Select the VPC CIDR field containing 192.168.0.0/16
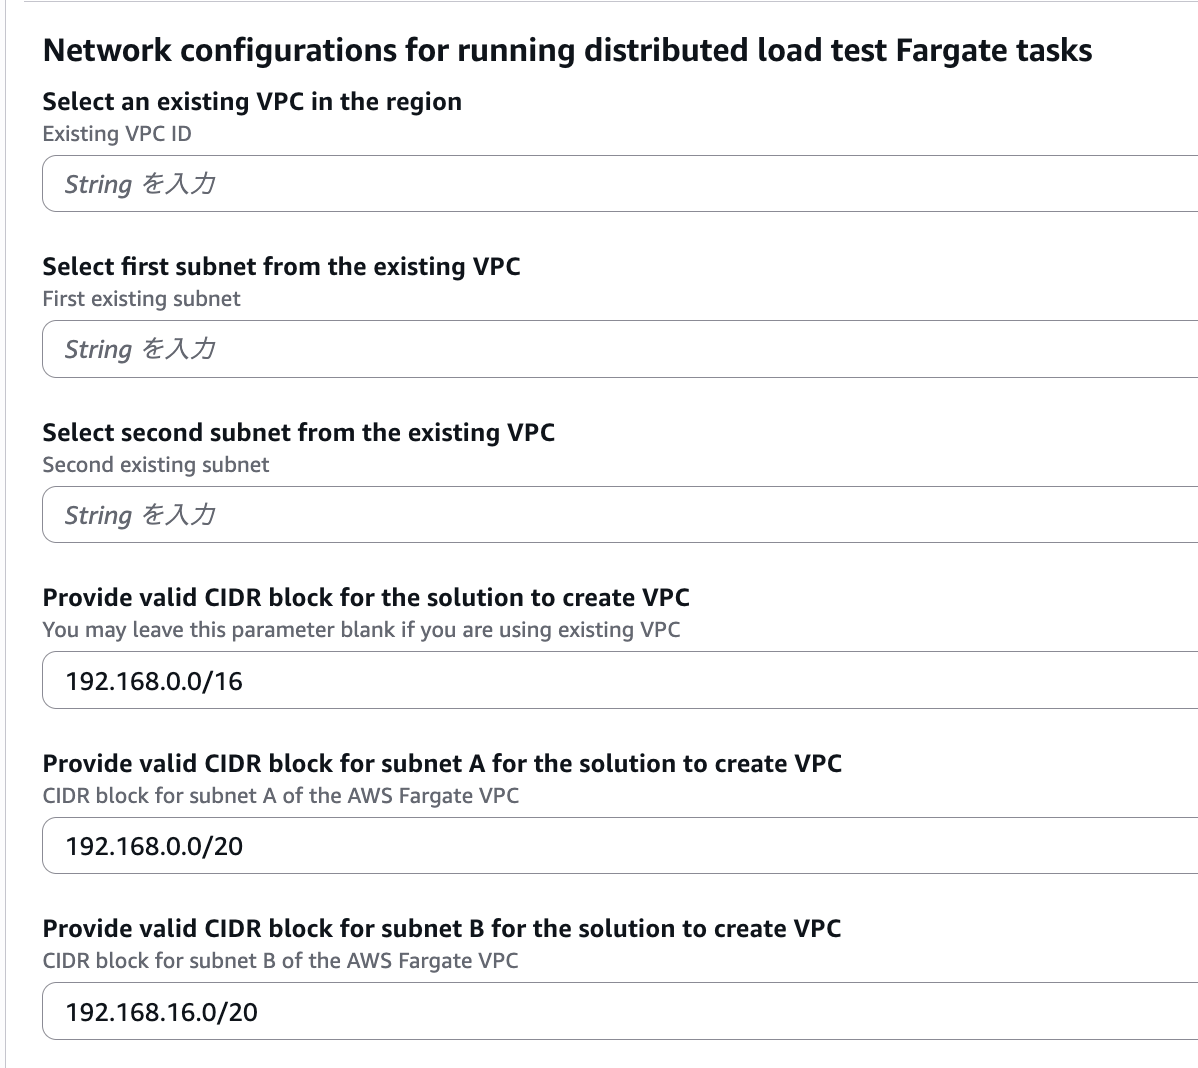This screenshot has height=1068, width=1198. 620,681
